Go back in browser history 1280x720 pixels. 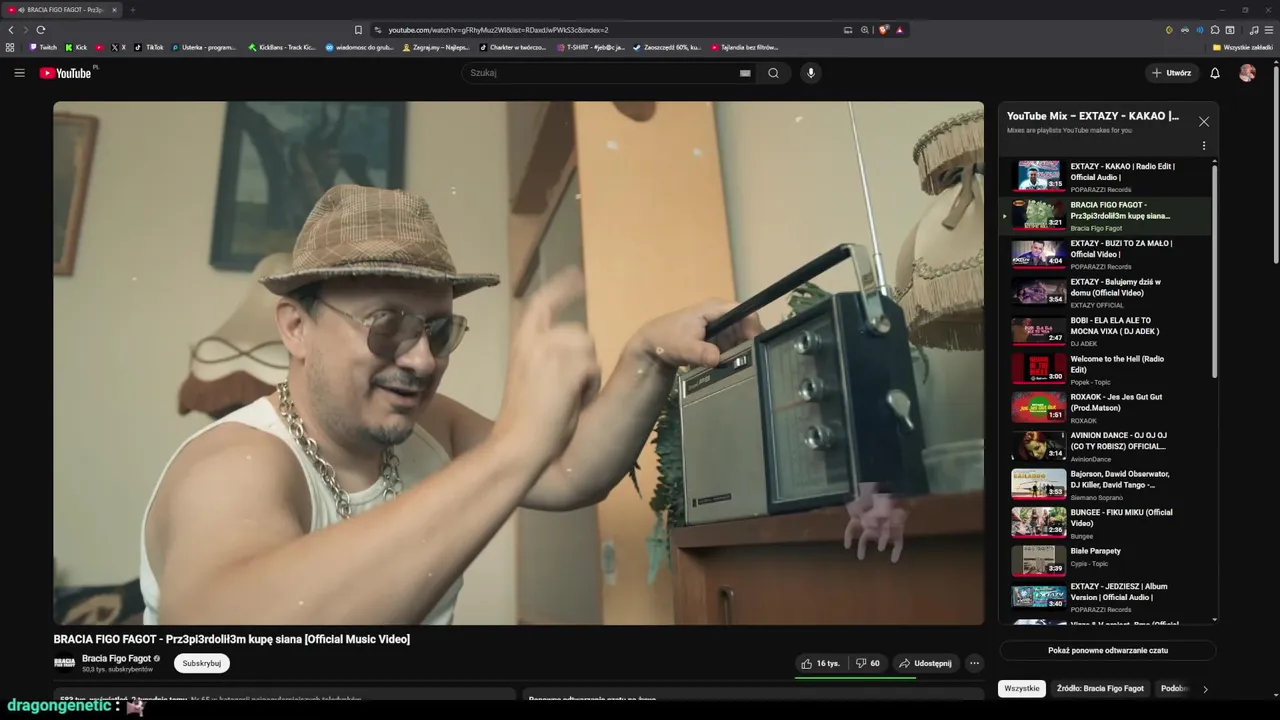pos(12,30)
